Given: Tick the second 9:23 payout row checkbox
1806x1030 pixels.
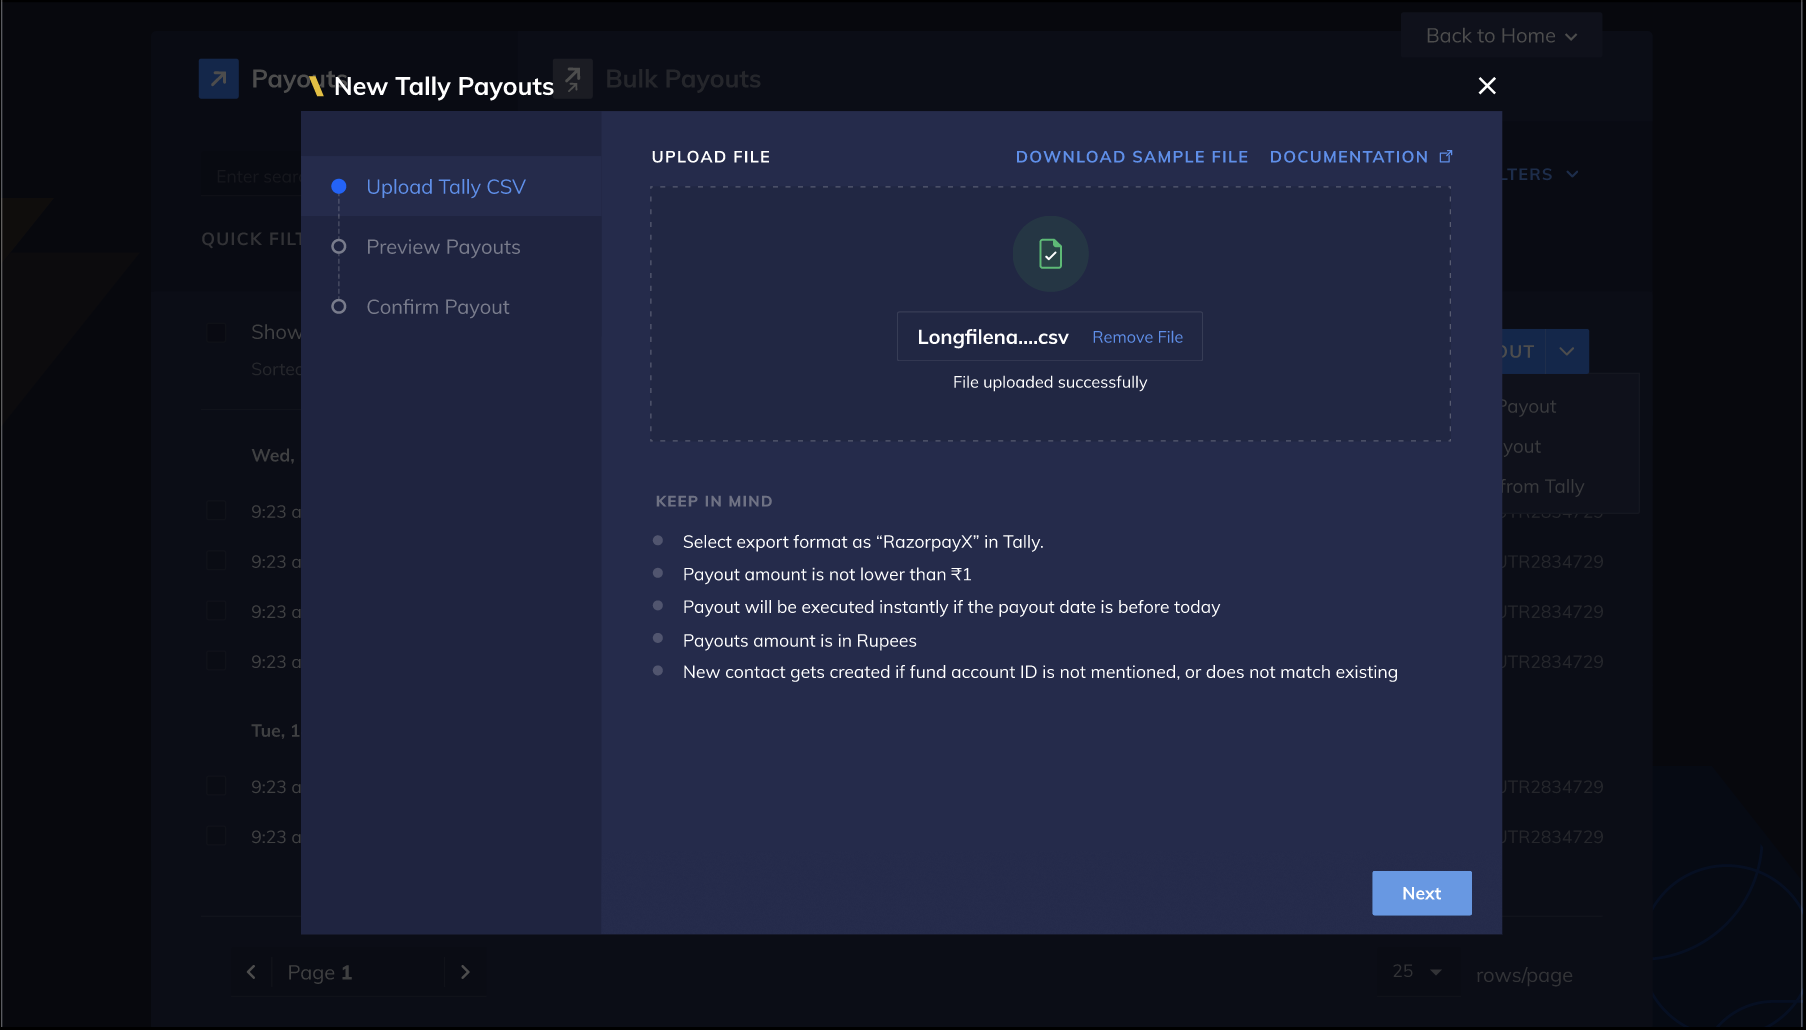Looking at the screenshot, I should [x=216, y=561].
